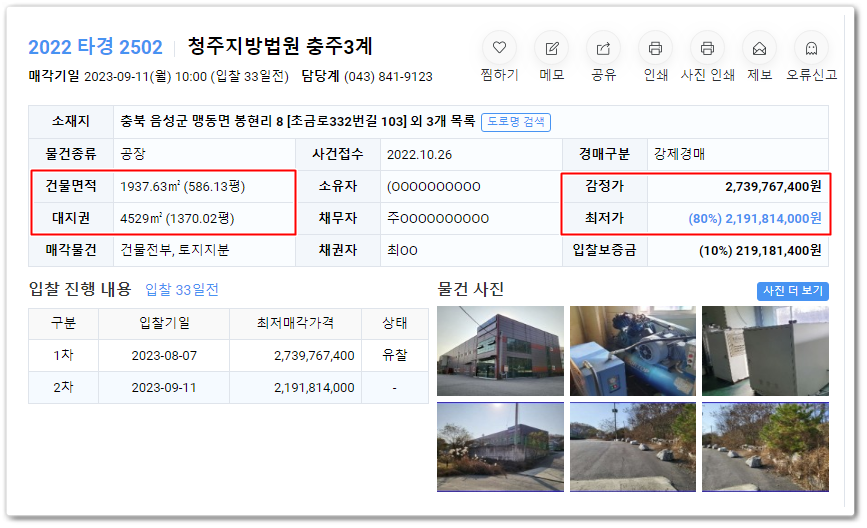
Task: Click the 물건종류 value 공장
Action: (x=133, y=154)
